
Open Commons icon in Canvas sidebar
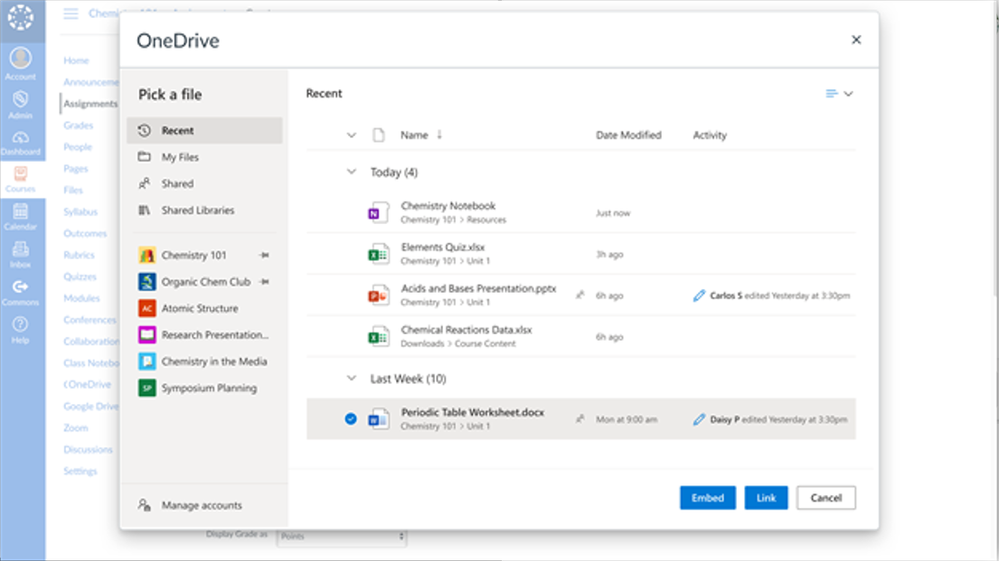(20, 287)
